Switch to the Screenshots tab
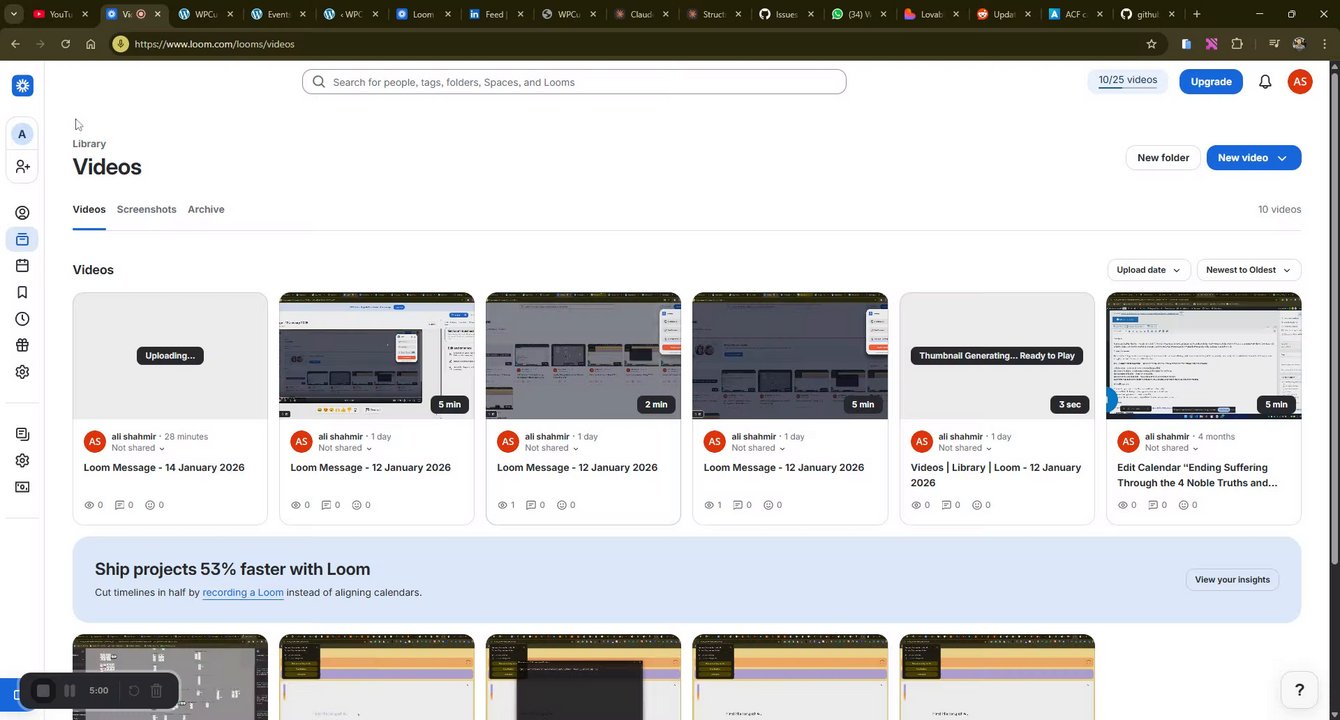This screenshot has height=720, width=1340. [x=146, y=209]
